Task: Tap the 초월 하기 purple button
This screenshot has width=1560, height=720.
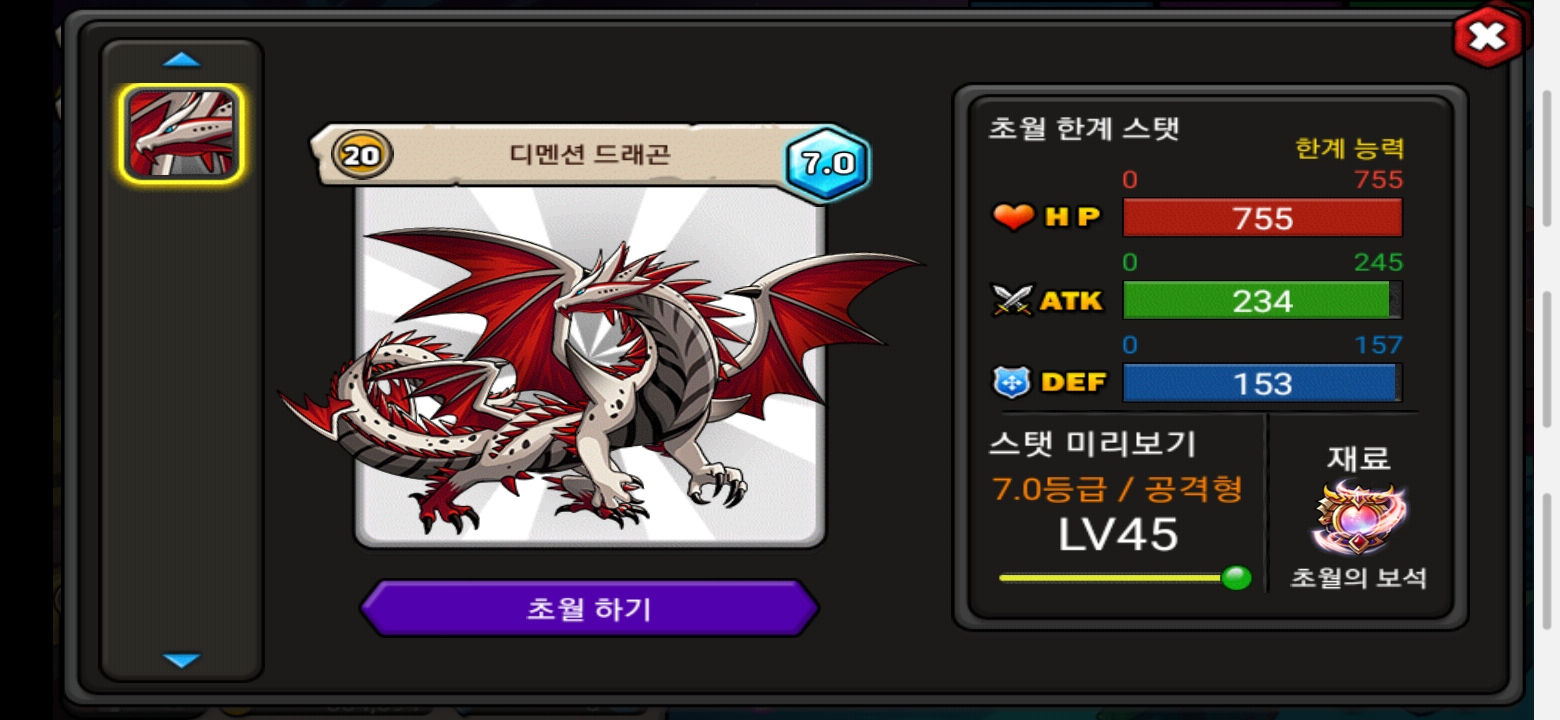Action: click(x=589, y=608)
